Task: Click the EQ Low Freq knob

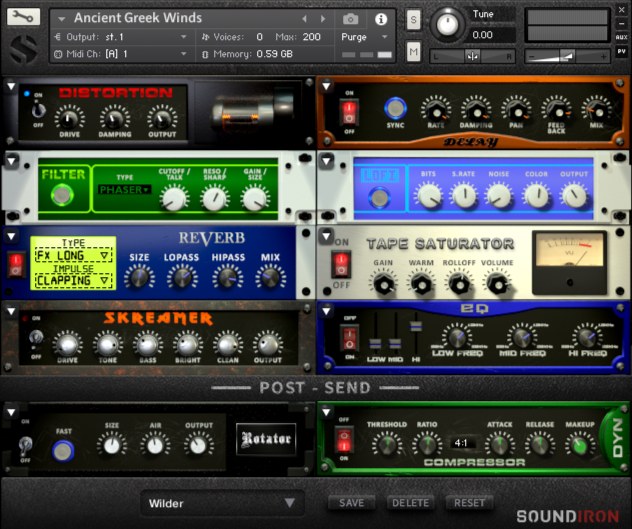Action: [x=457, y=337]
